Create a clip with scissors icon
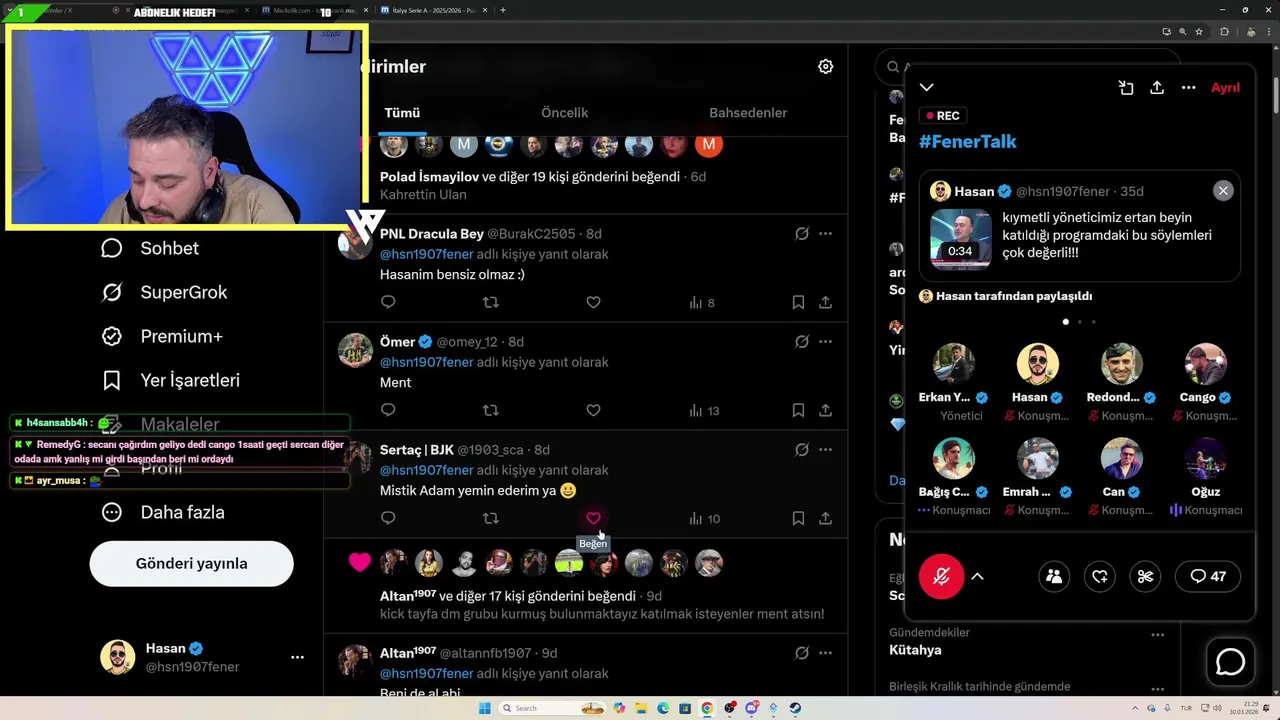This screenshot has height=720, width=1280. tap(1146, 576)
